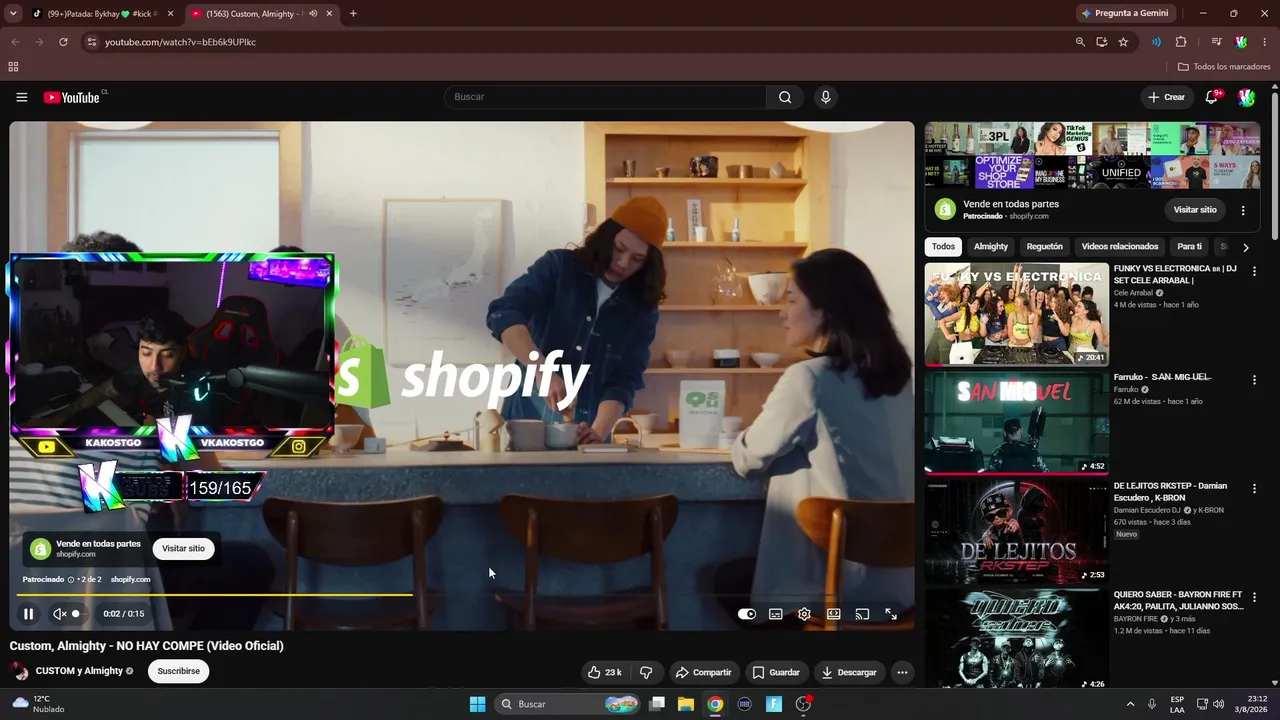1280x720 pixels.
Task: Open options for the Shopify sidebar ad
Action: tap(1243, 210)
